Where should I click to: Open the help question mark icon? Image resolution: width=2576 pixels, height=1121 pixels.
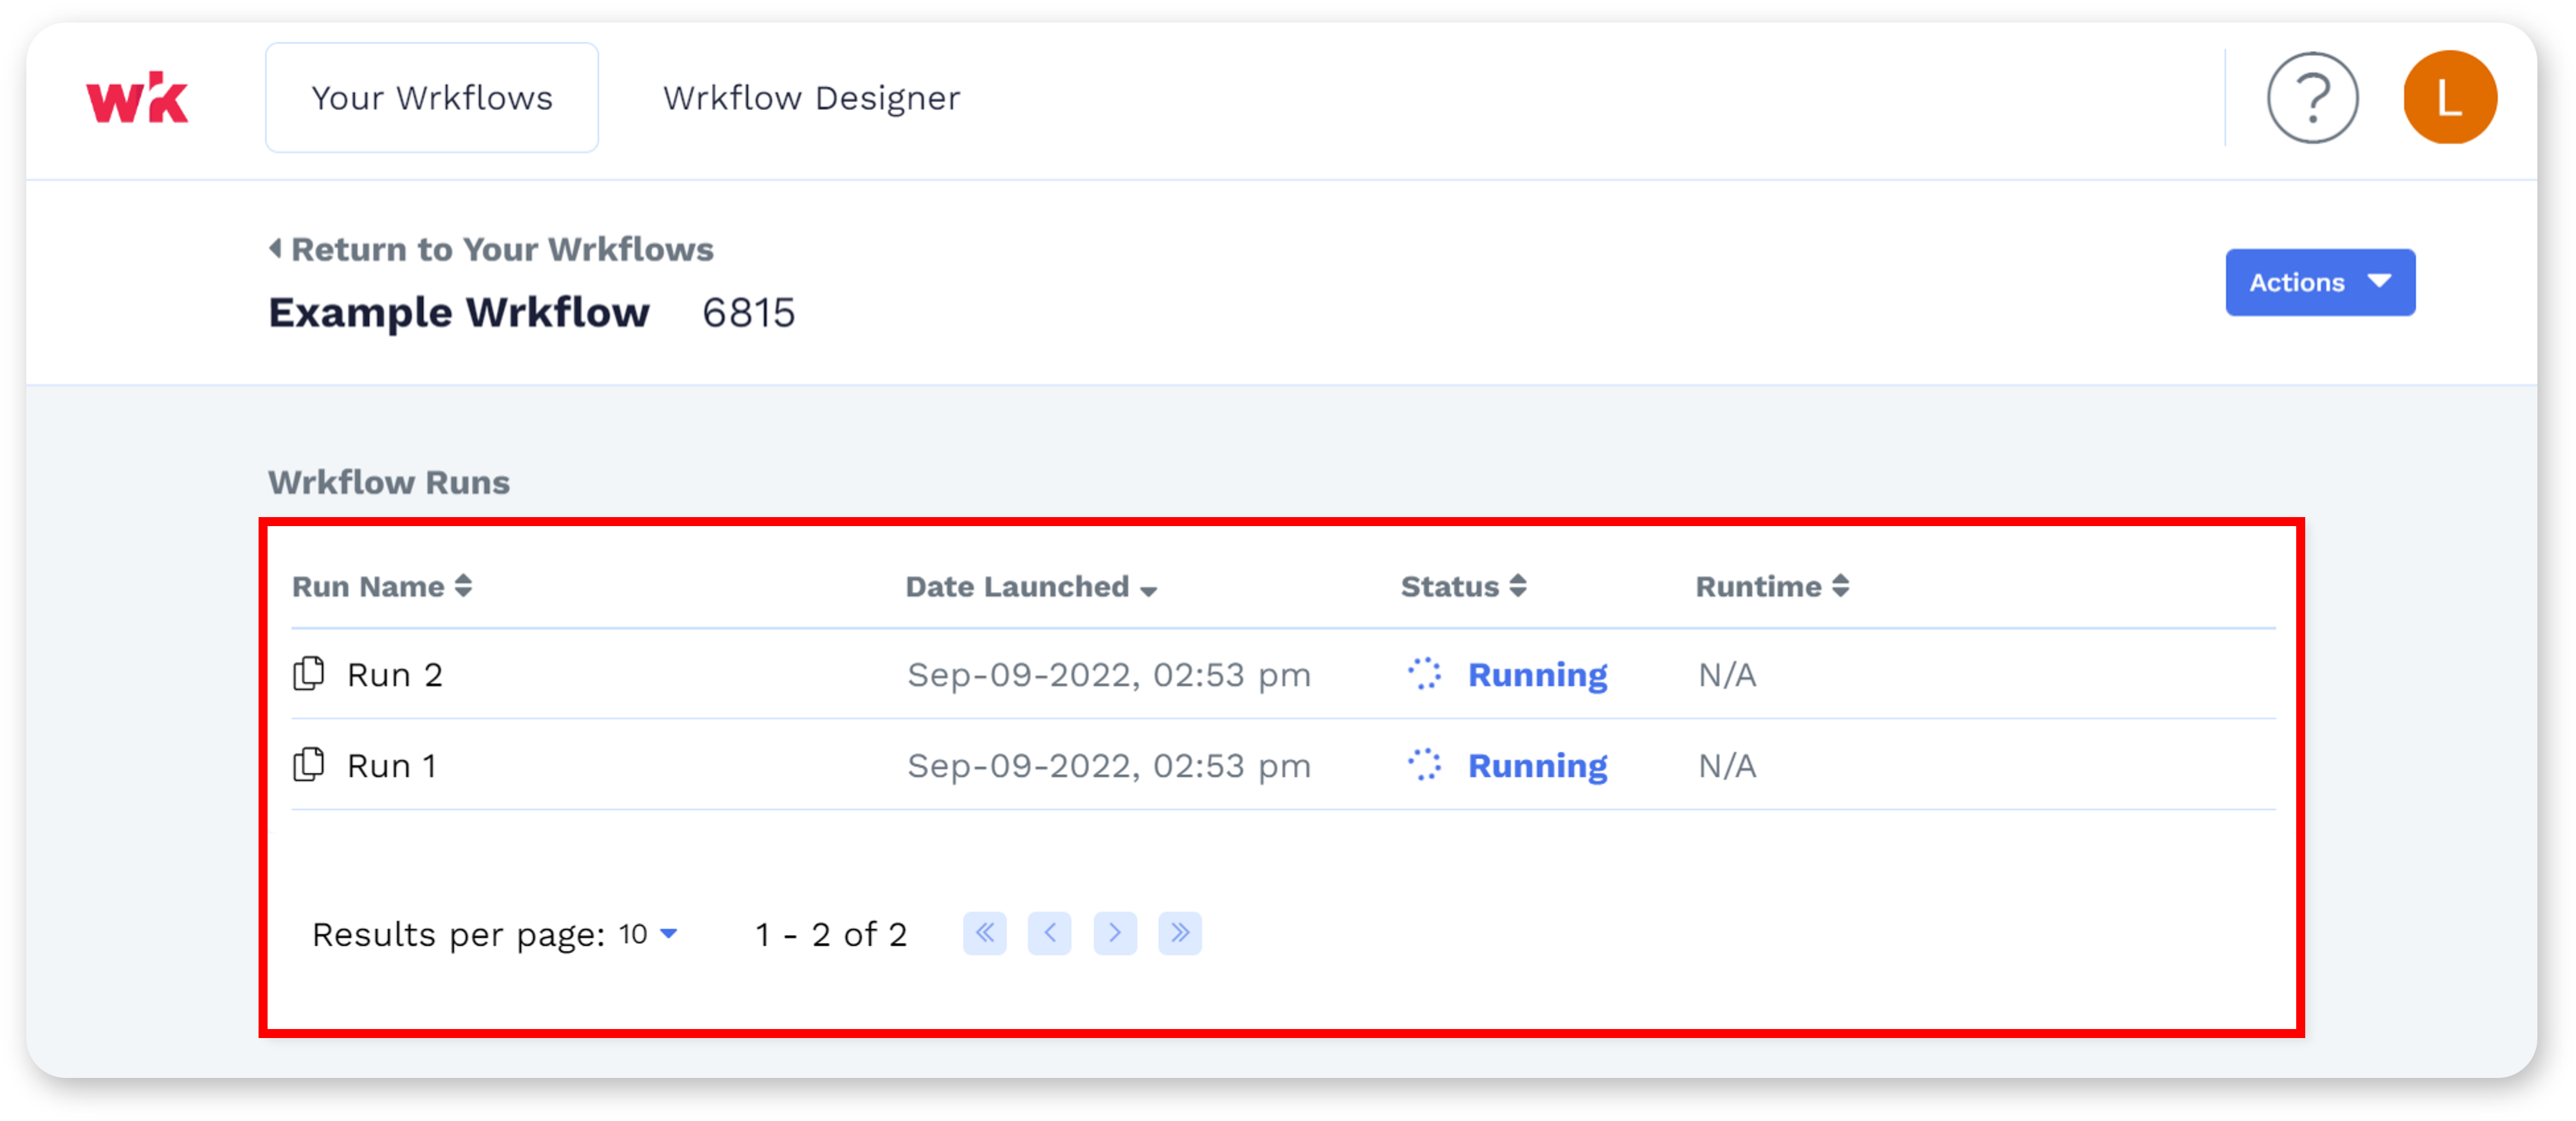(x=2312, y=98)
